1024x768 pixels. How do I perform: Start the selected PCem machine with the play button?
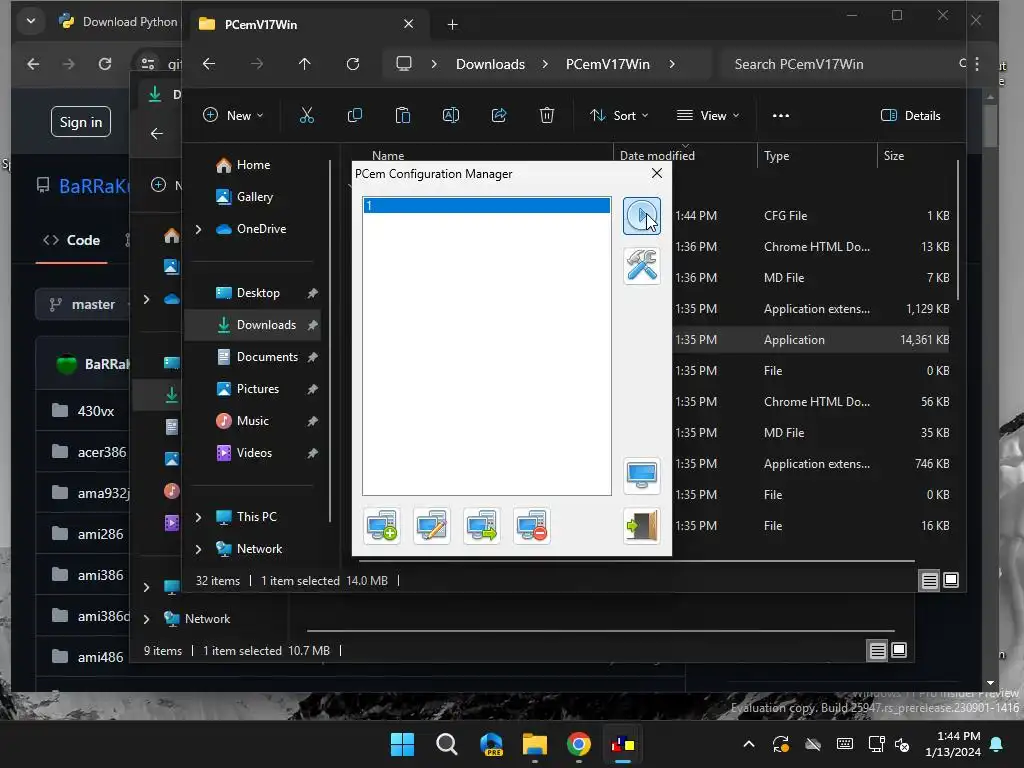coord(641,216)
